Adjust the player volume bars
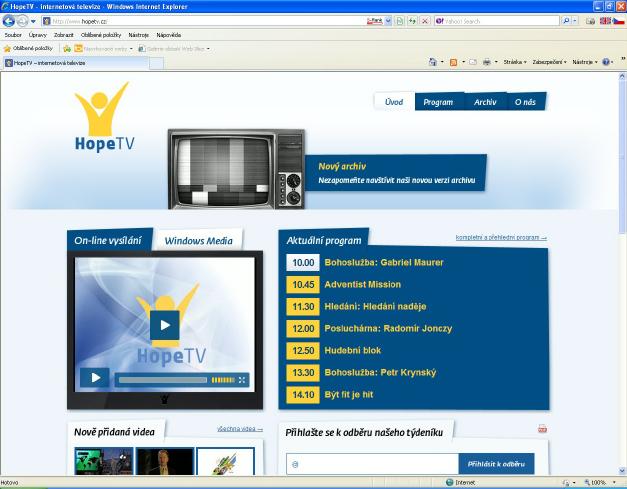This screenshot has width=627, height=489. (223, 380)
